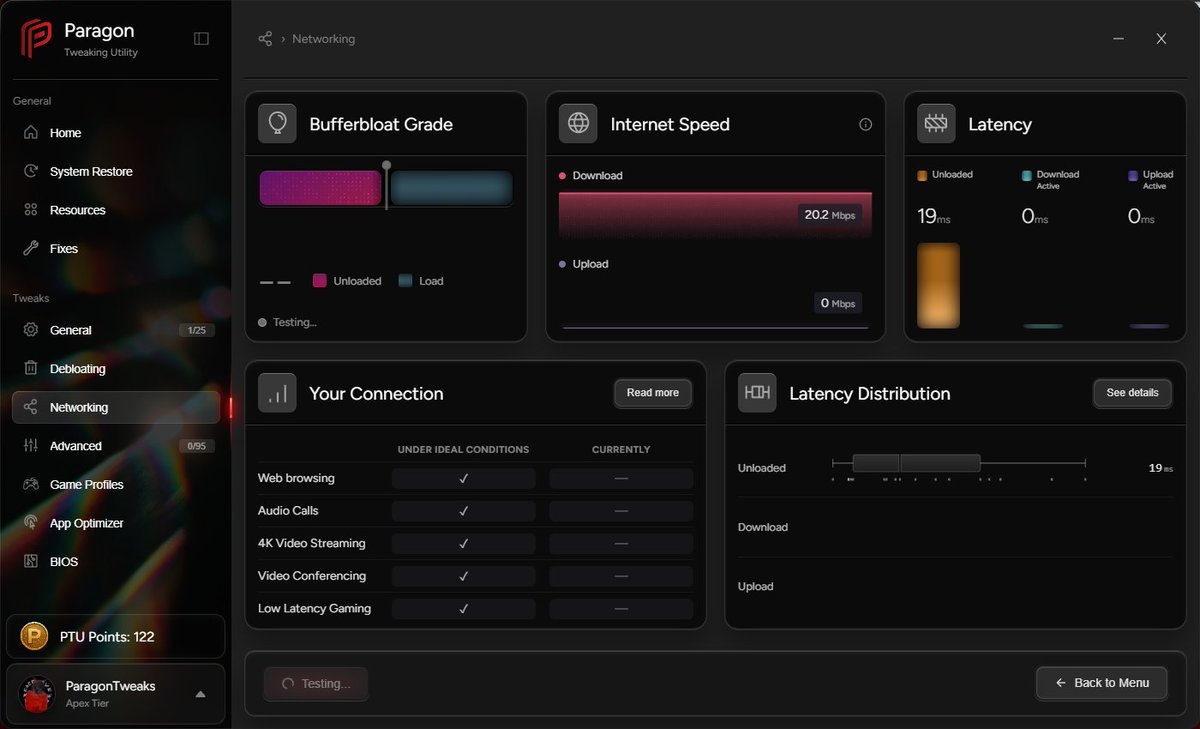Click the Game Profiles controller icon
This screenshot has height=729, width=1200.
[x=31, y=484]
